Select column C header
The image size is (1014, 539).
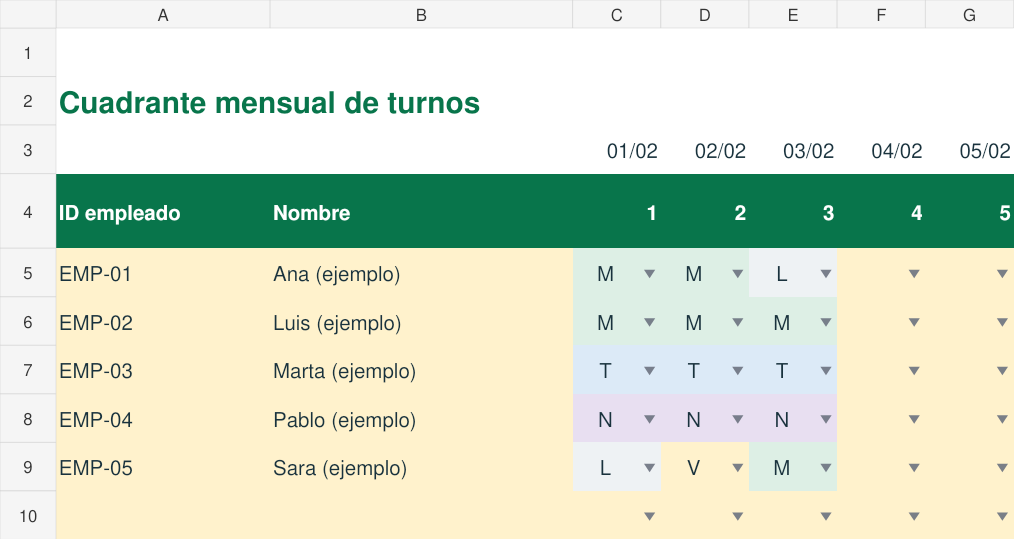[x=617, y=14]
